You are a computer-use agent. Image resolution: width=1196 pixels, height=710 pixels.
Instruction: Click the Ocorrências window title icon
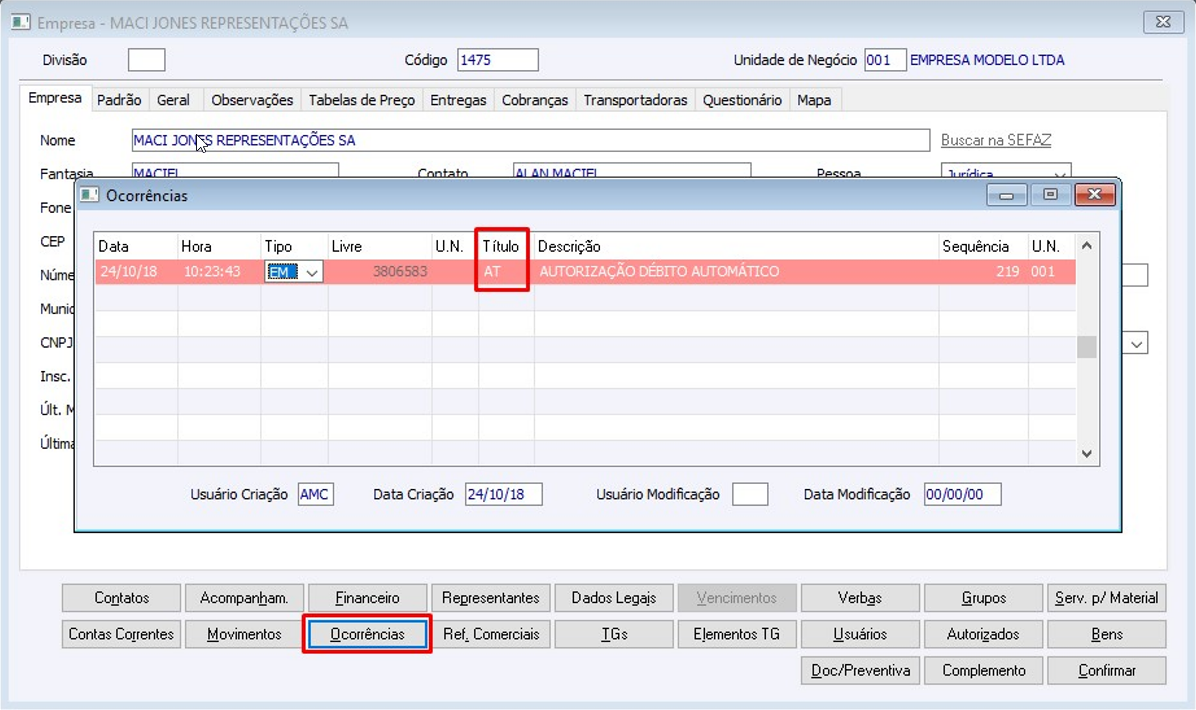89,195
